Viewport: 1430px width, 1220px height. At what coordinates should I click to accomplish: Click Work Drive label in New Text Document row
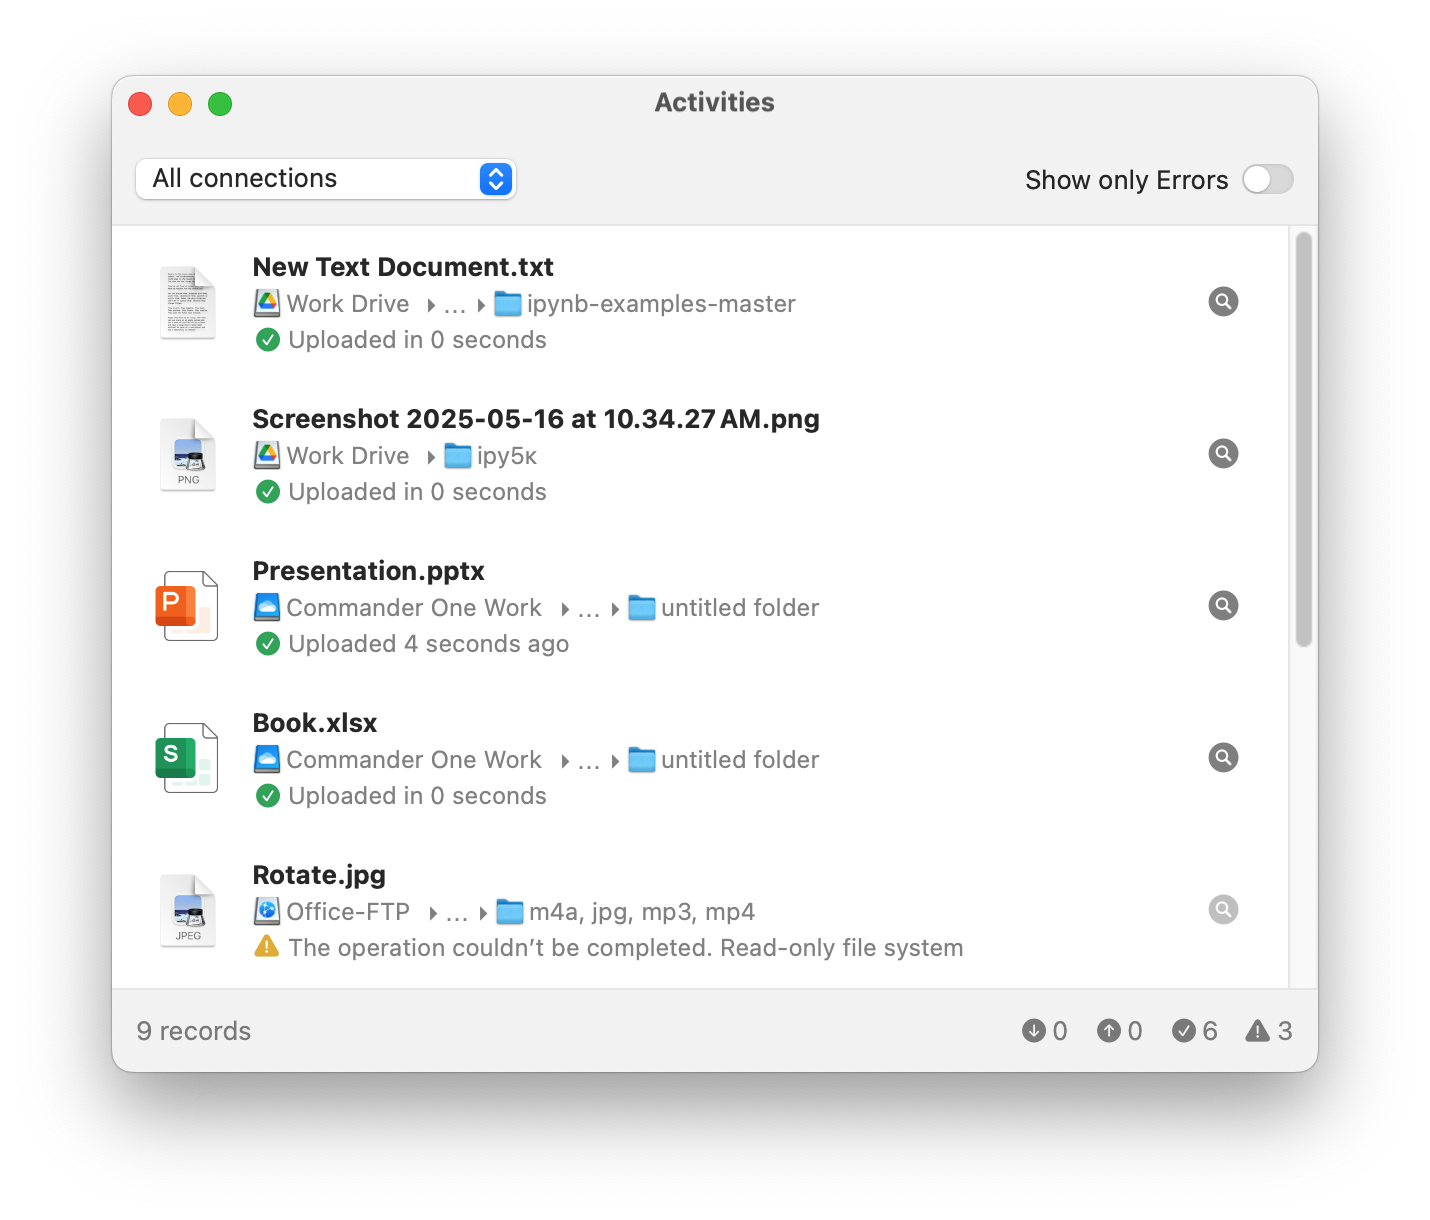[x=348, y=303]
